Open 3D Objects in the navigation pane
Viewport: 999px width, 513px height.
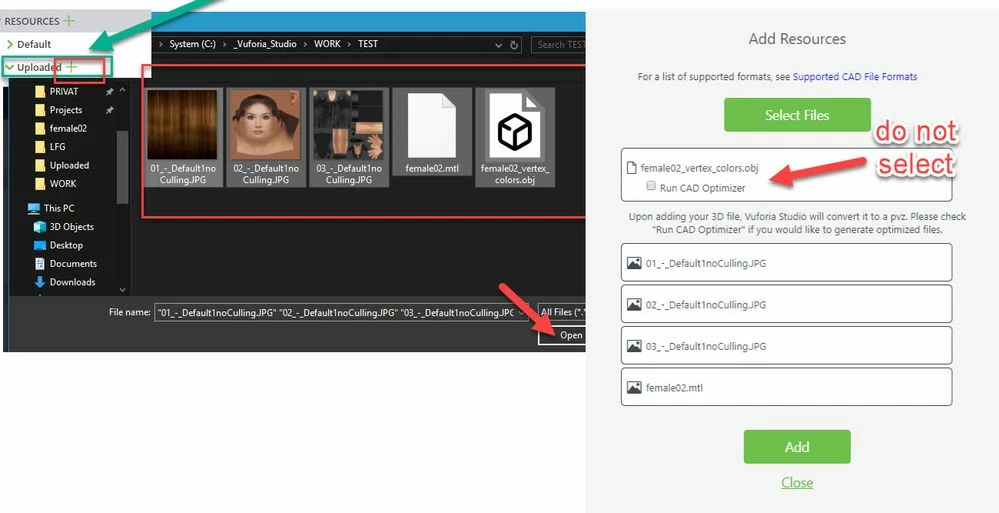(x=71, y=227)
